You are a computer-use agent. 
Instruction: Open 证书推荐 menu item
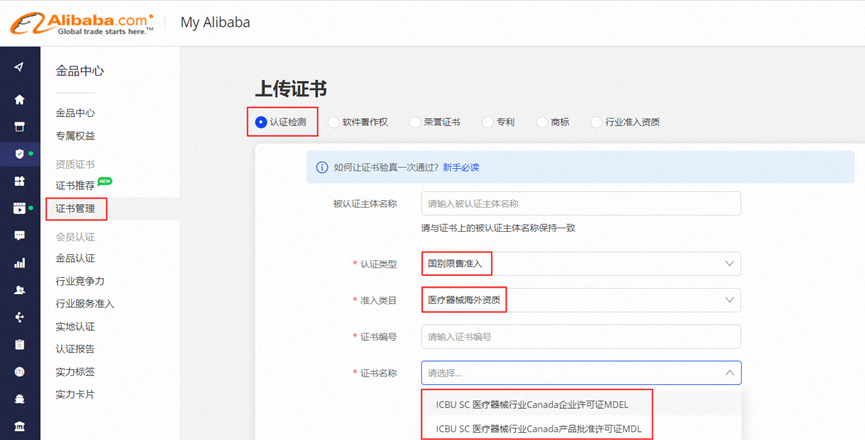(x=75, y=186)
